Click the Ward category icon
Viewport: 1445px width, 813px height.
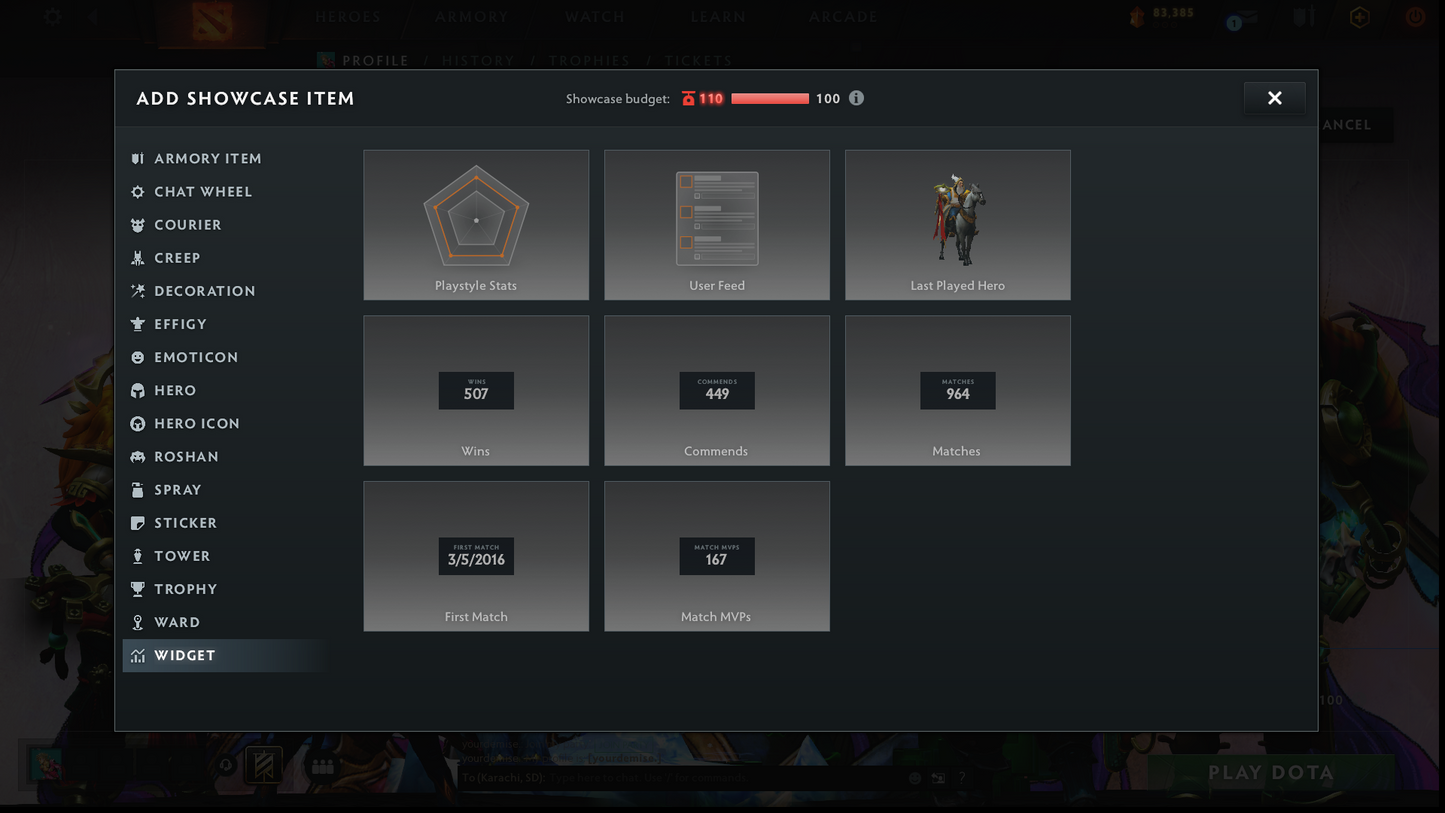138,622
